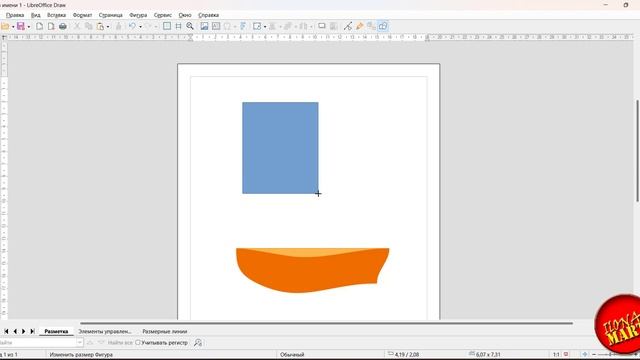Click the Find and Replace icon
Image resolution: width=640 pixels, height=360 pixels.
coord(198,343)
